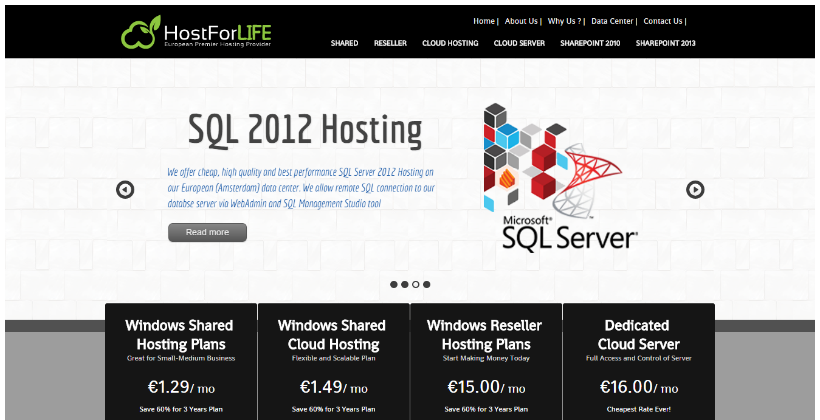Click the Cheapest Rate Ever! text

pyautogui.click(x=639, y=410)
